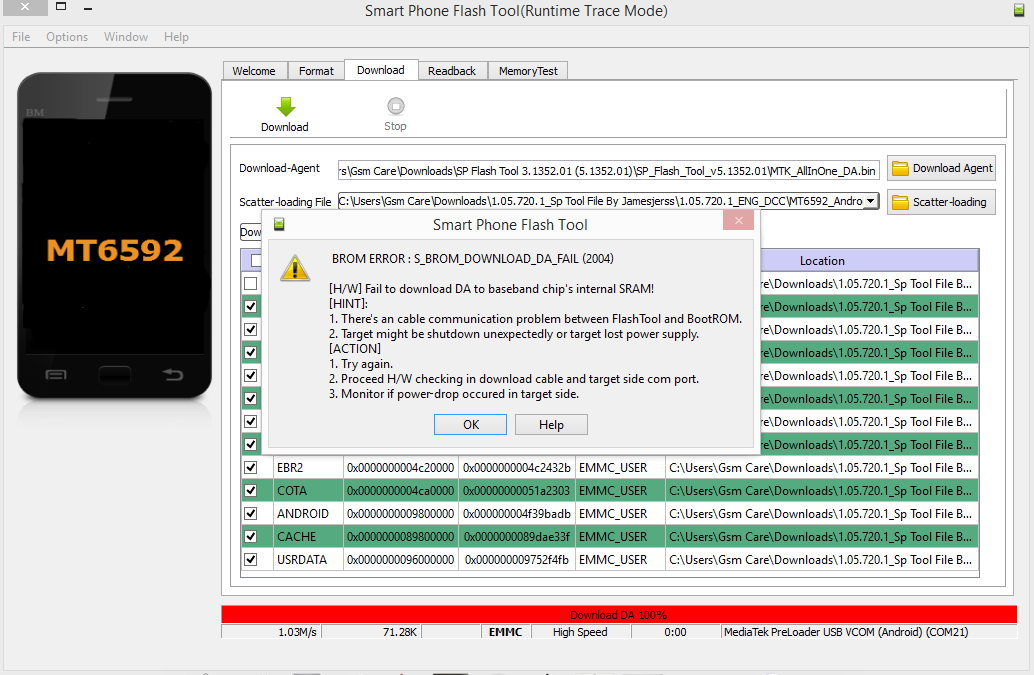1034x675 pixels.
Task: Click the phone's menu key icon
Action: [x=56, y=375]
